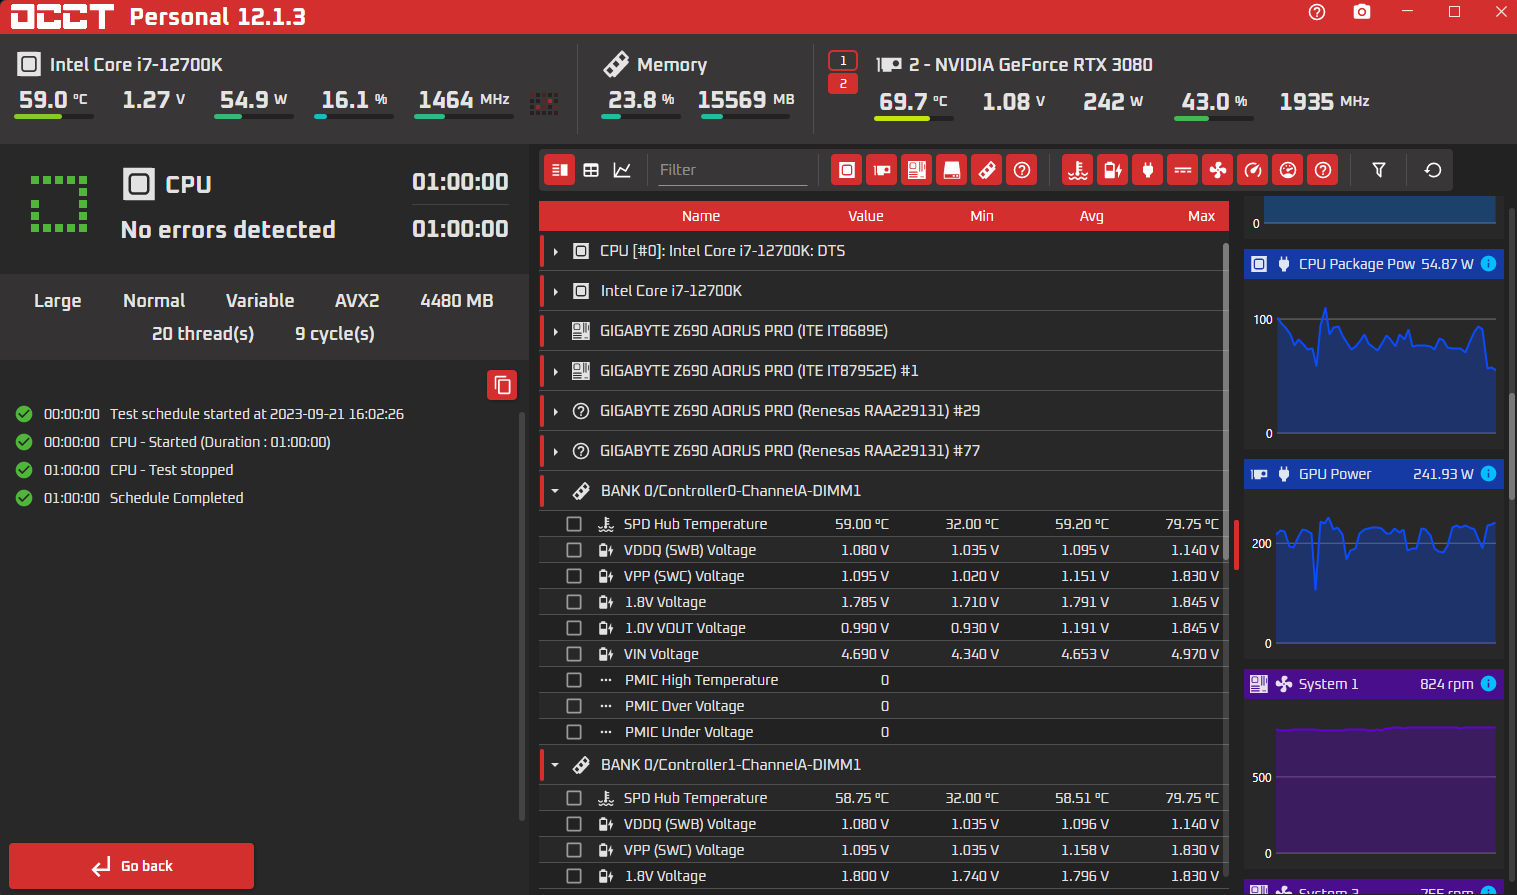Click the memory hardware filter icon
The width and height of the screenshot is (1517, 895).
click(987, 170)
